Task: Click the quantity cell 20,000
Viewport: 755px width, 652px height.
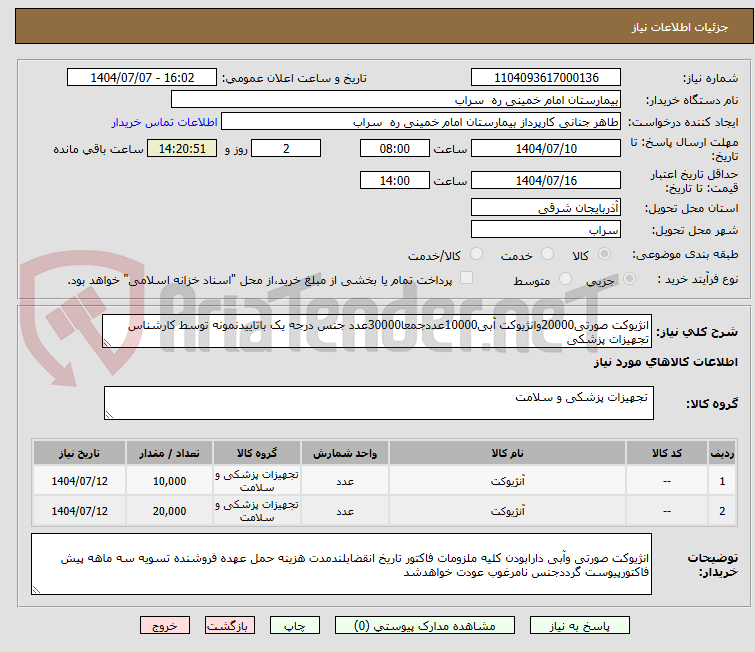Action: coord(169,510)
